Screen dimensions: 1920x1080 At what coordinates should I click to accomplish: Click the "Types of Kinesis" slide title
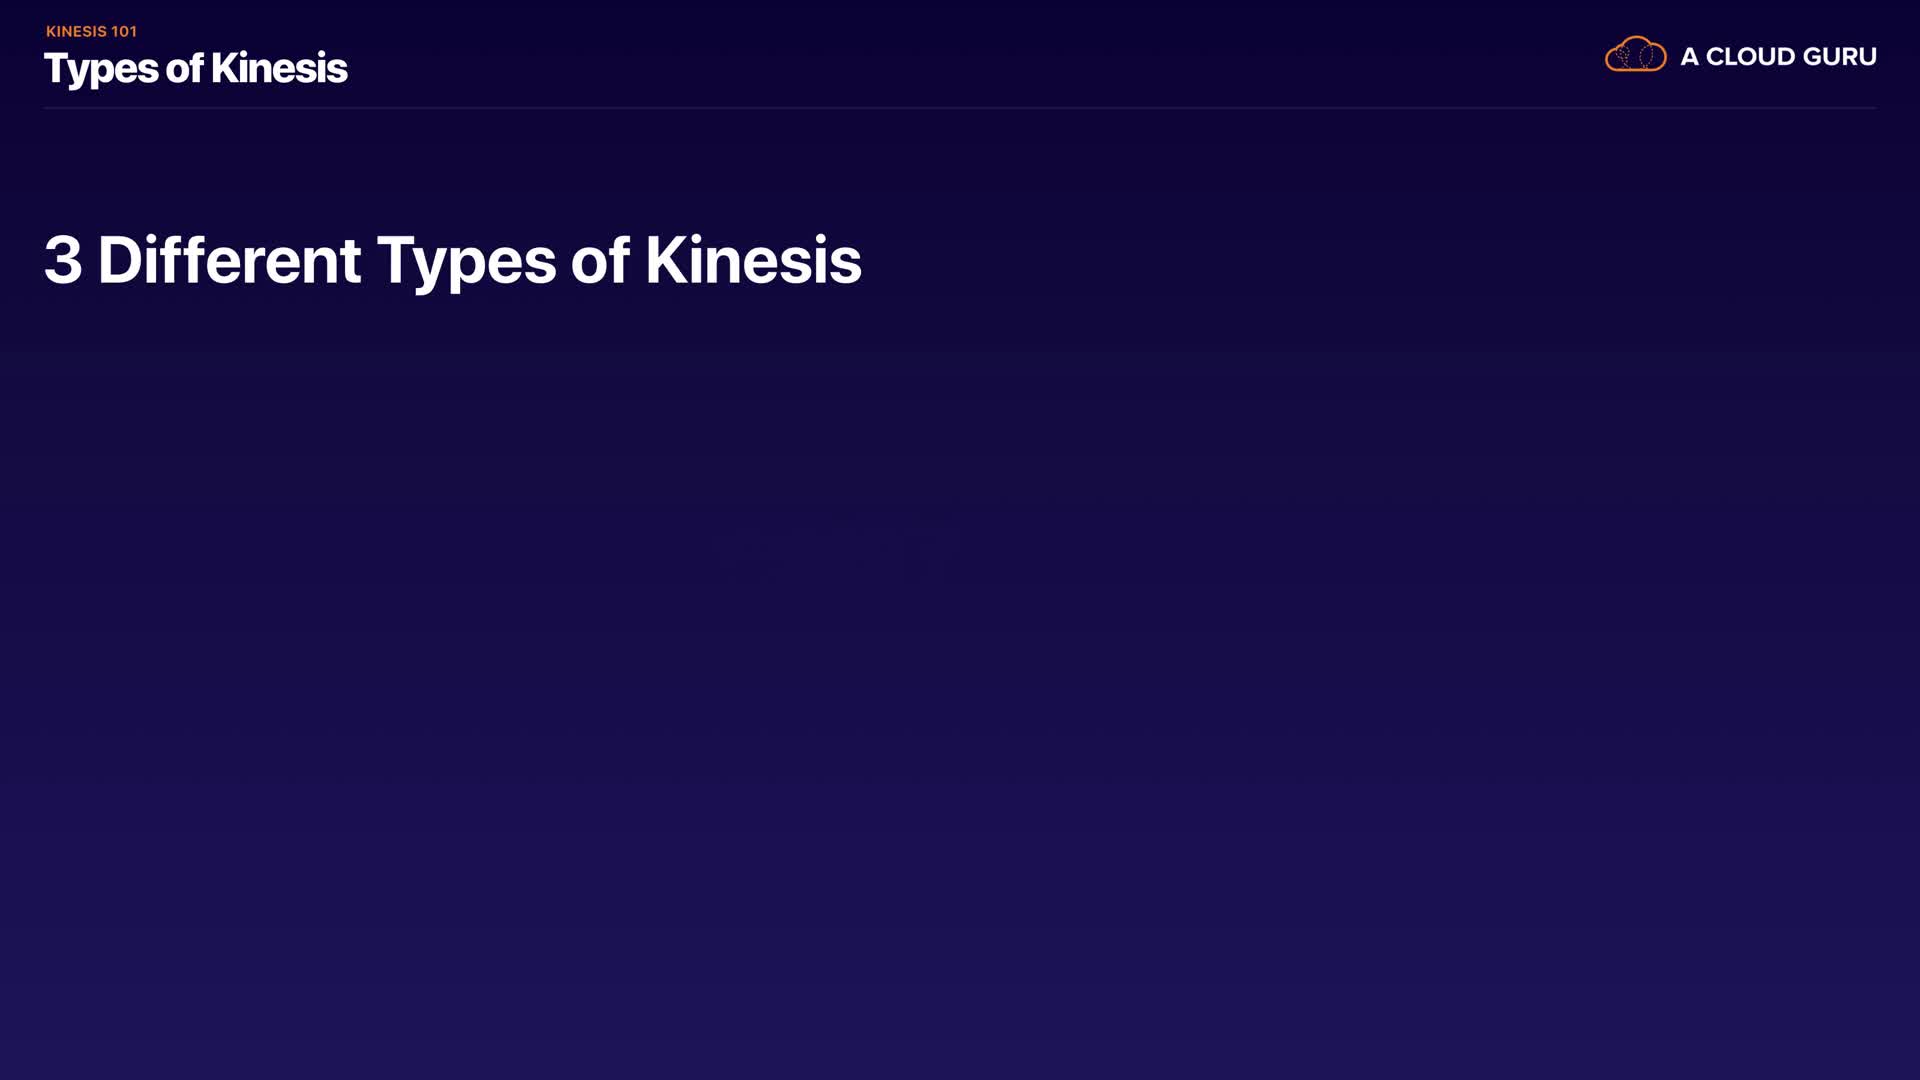point(196,69)
